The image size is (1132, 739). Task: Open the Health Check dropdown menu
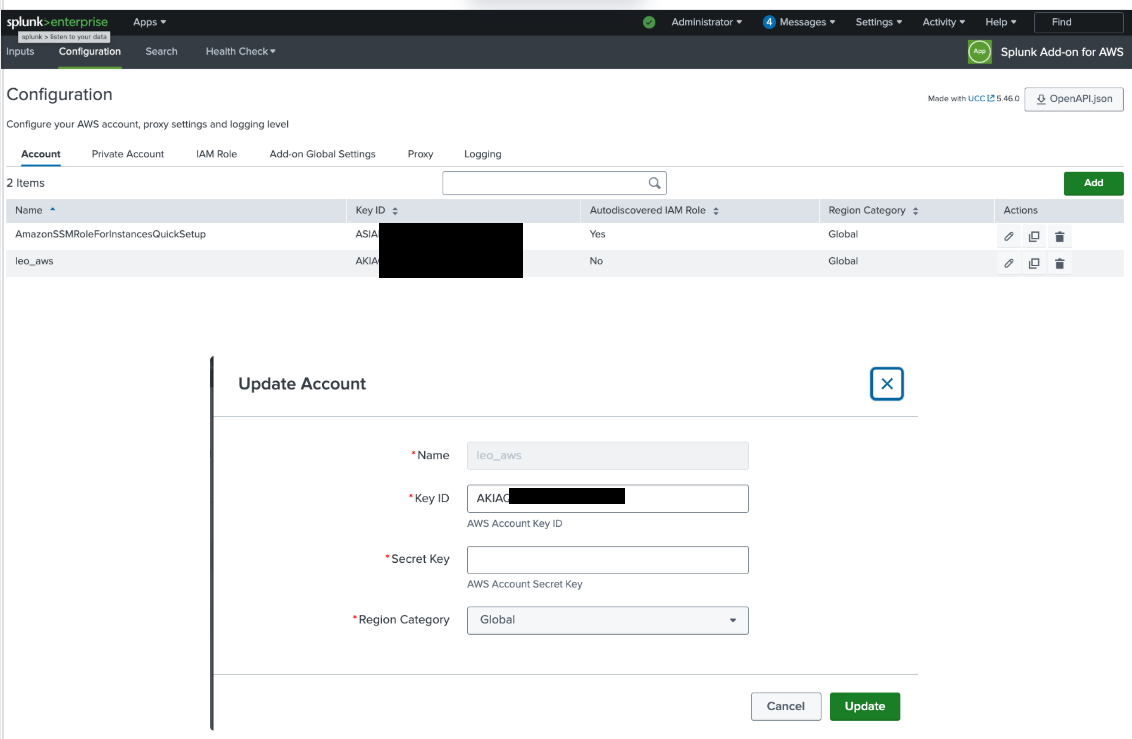(x=240, y=51)
